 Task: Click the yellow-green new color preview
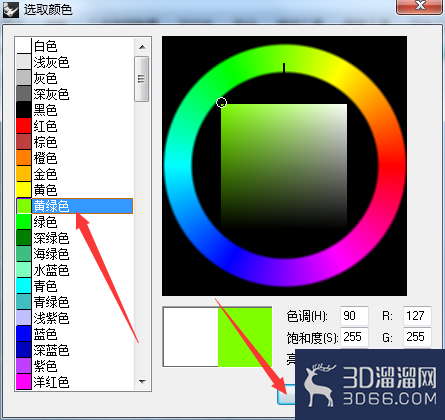click(245, 337)
